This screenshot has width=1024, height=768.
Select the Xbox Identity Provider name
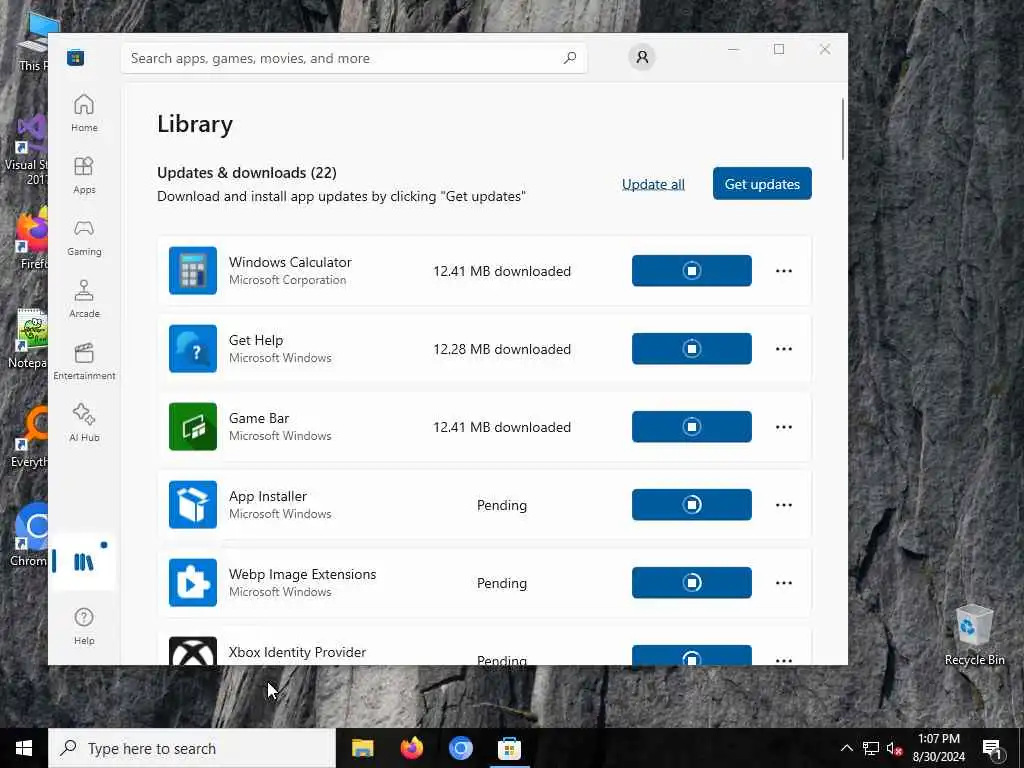pos(297,652)
